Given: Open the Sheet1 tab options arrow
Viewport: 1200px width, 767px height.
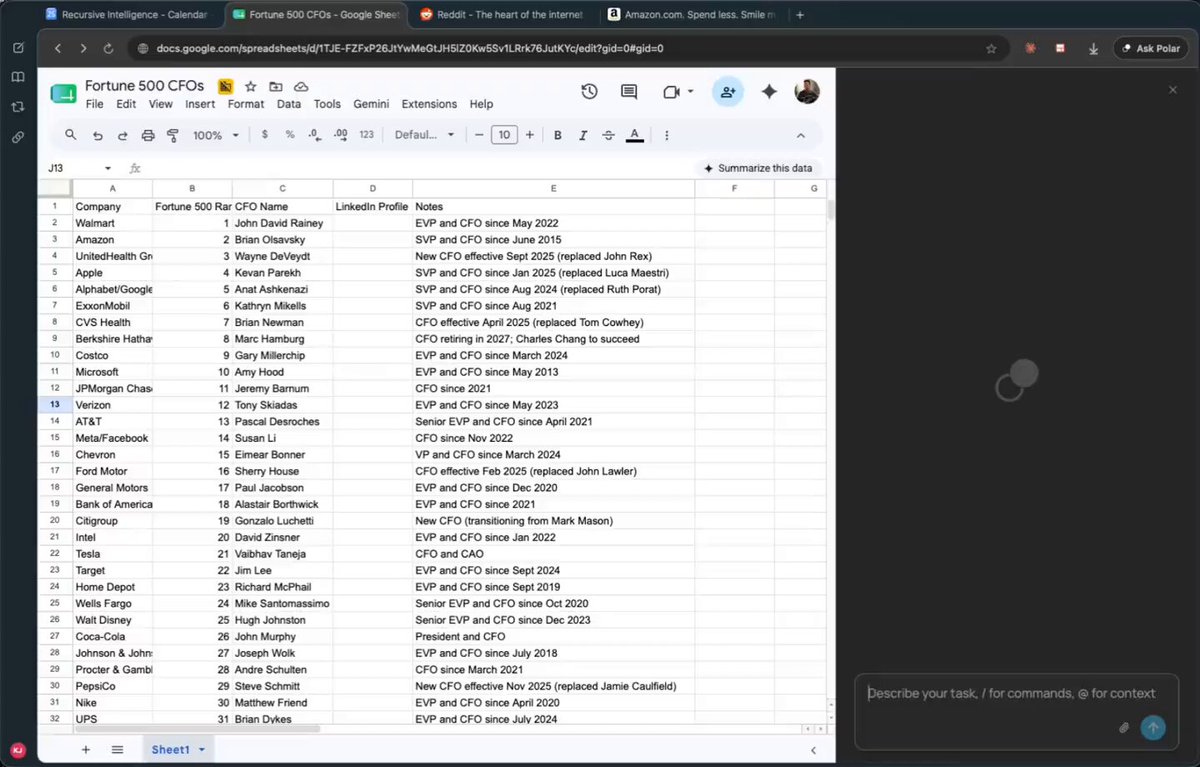Looking at the screenshot, I should pos(202,749).
